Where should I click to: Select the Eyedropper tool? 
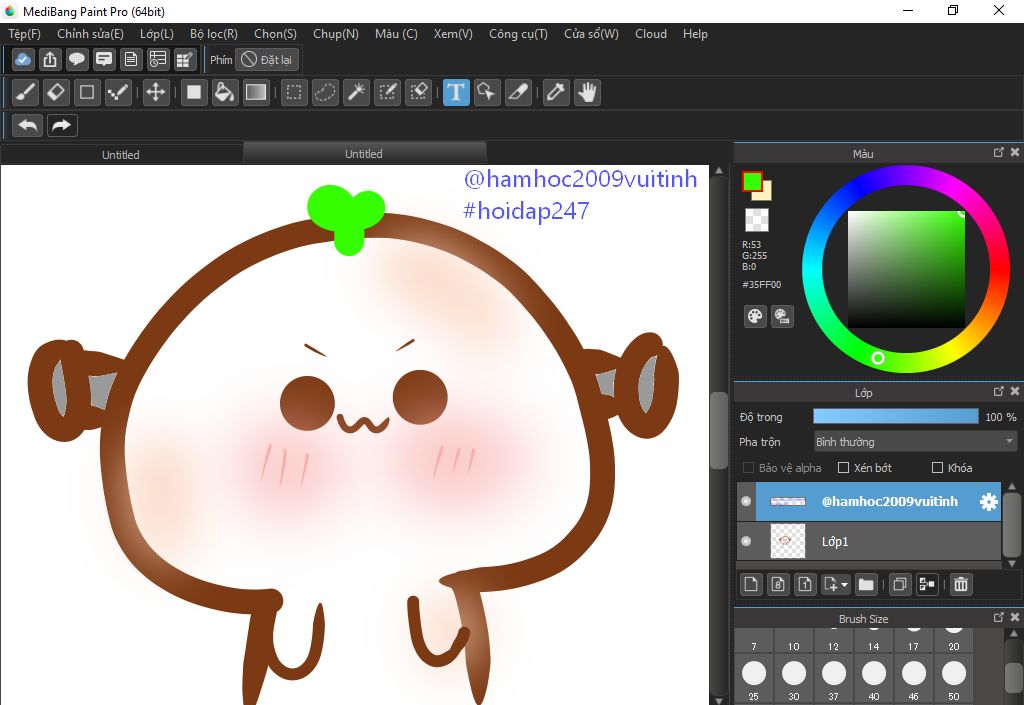click(556, 92)
